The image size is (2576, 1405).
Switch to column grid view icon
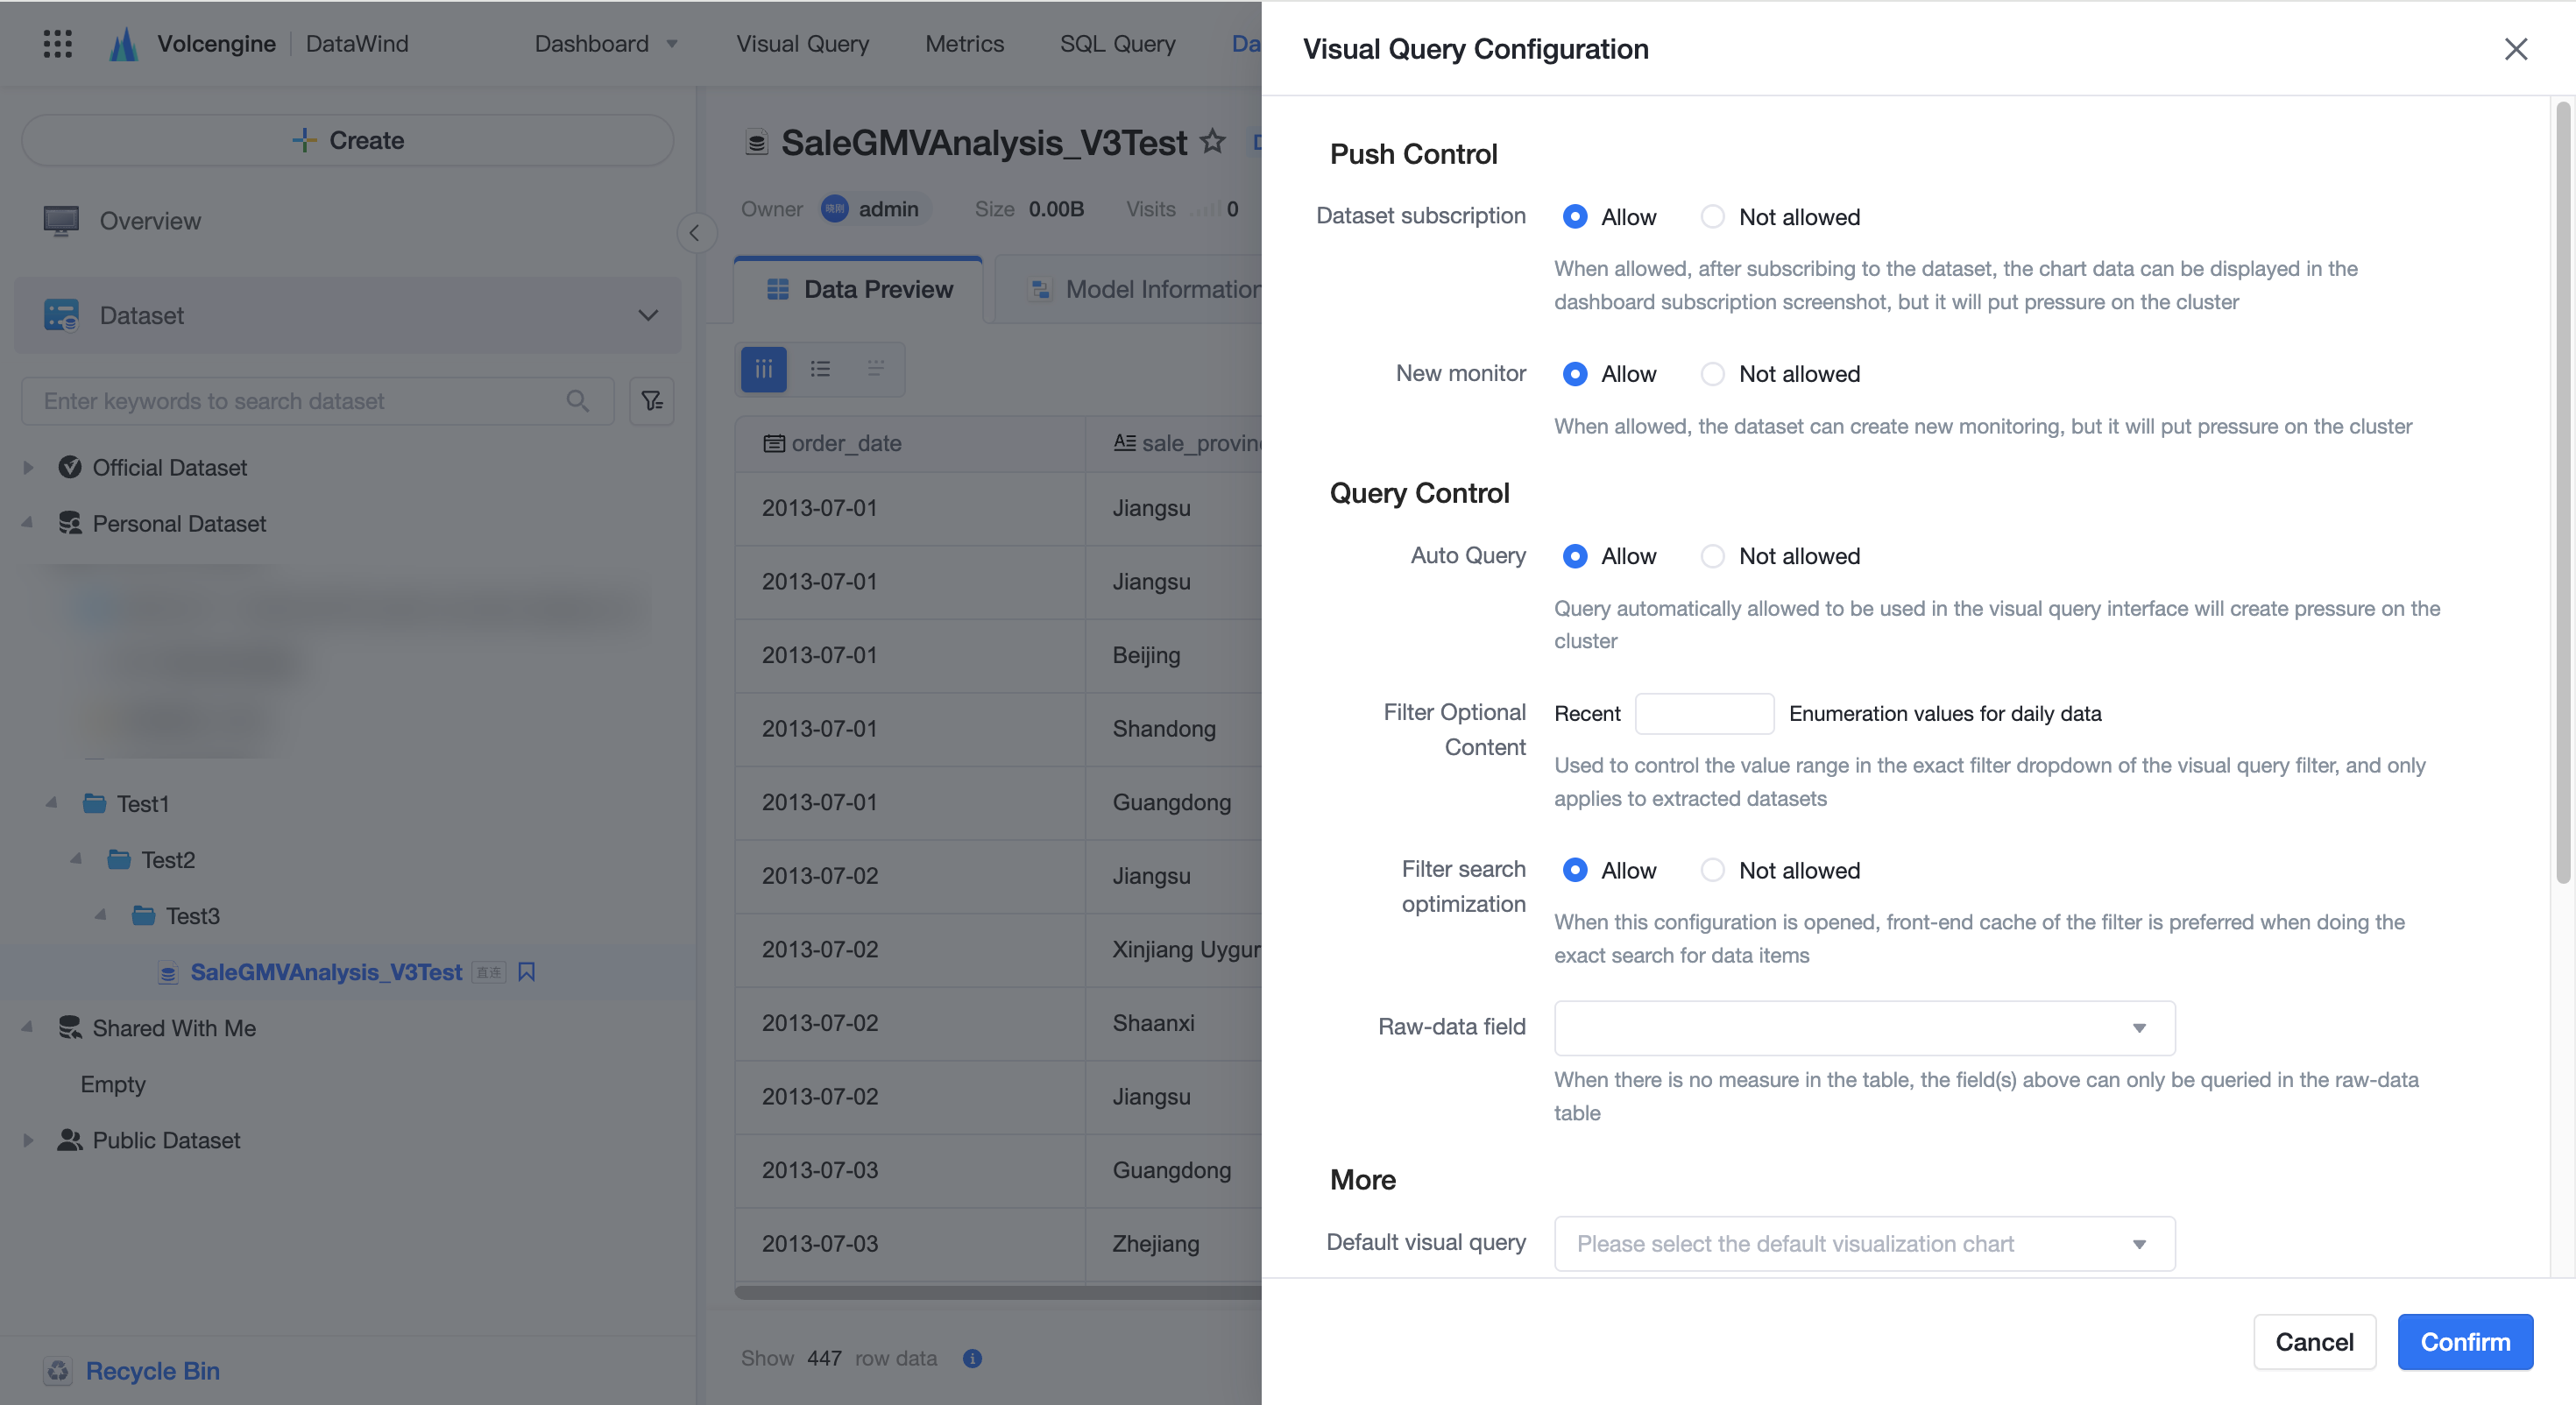(x=764, y=369)
